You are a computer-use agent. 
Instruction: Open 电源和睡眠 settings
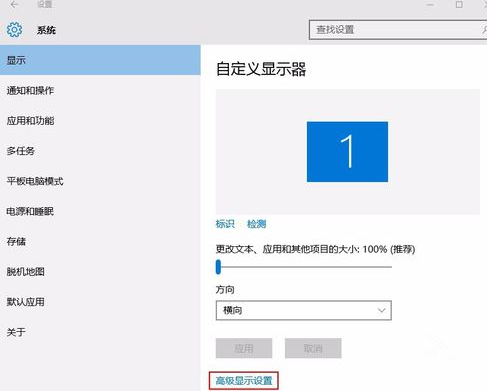click(100, 211)
